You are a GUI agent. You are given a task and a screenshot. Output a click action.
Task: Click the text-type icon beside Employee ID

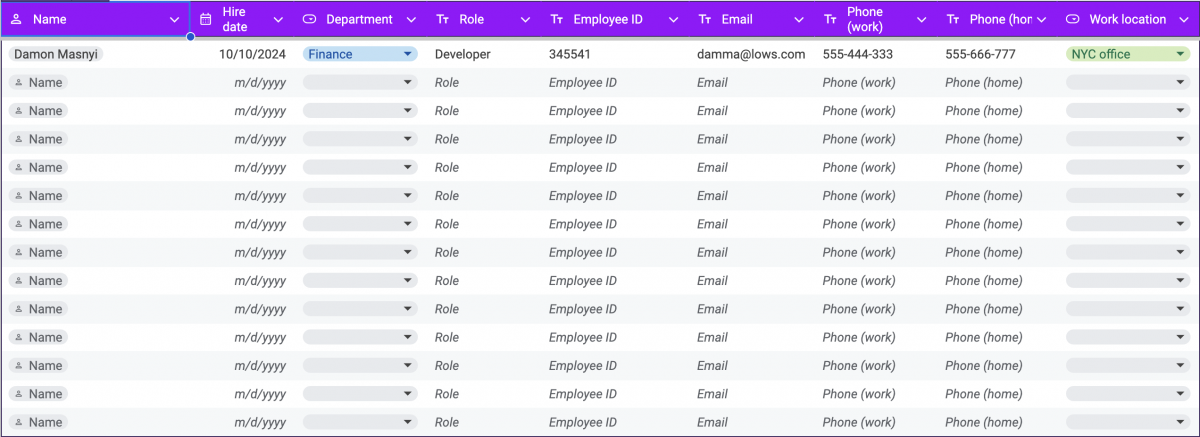[x=557, y=19]
